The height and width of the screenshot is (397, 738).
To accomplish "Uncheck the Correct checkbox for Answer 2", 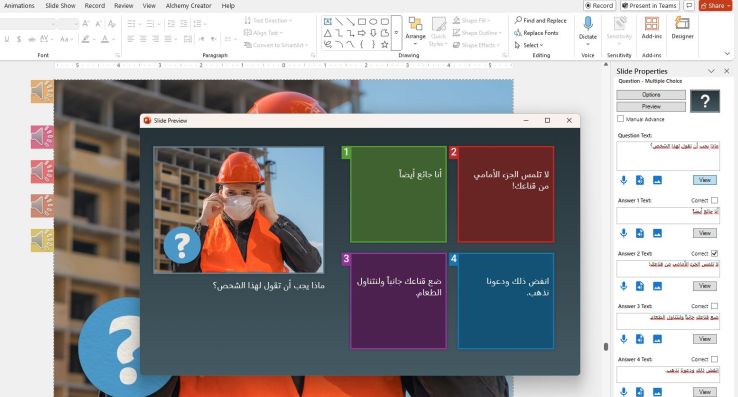I will click(x=714, y=253).
